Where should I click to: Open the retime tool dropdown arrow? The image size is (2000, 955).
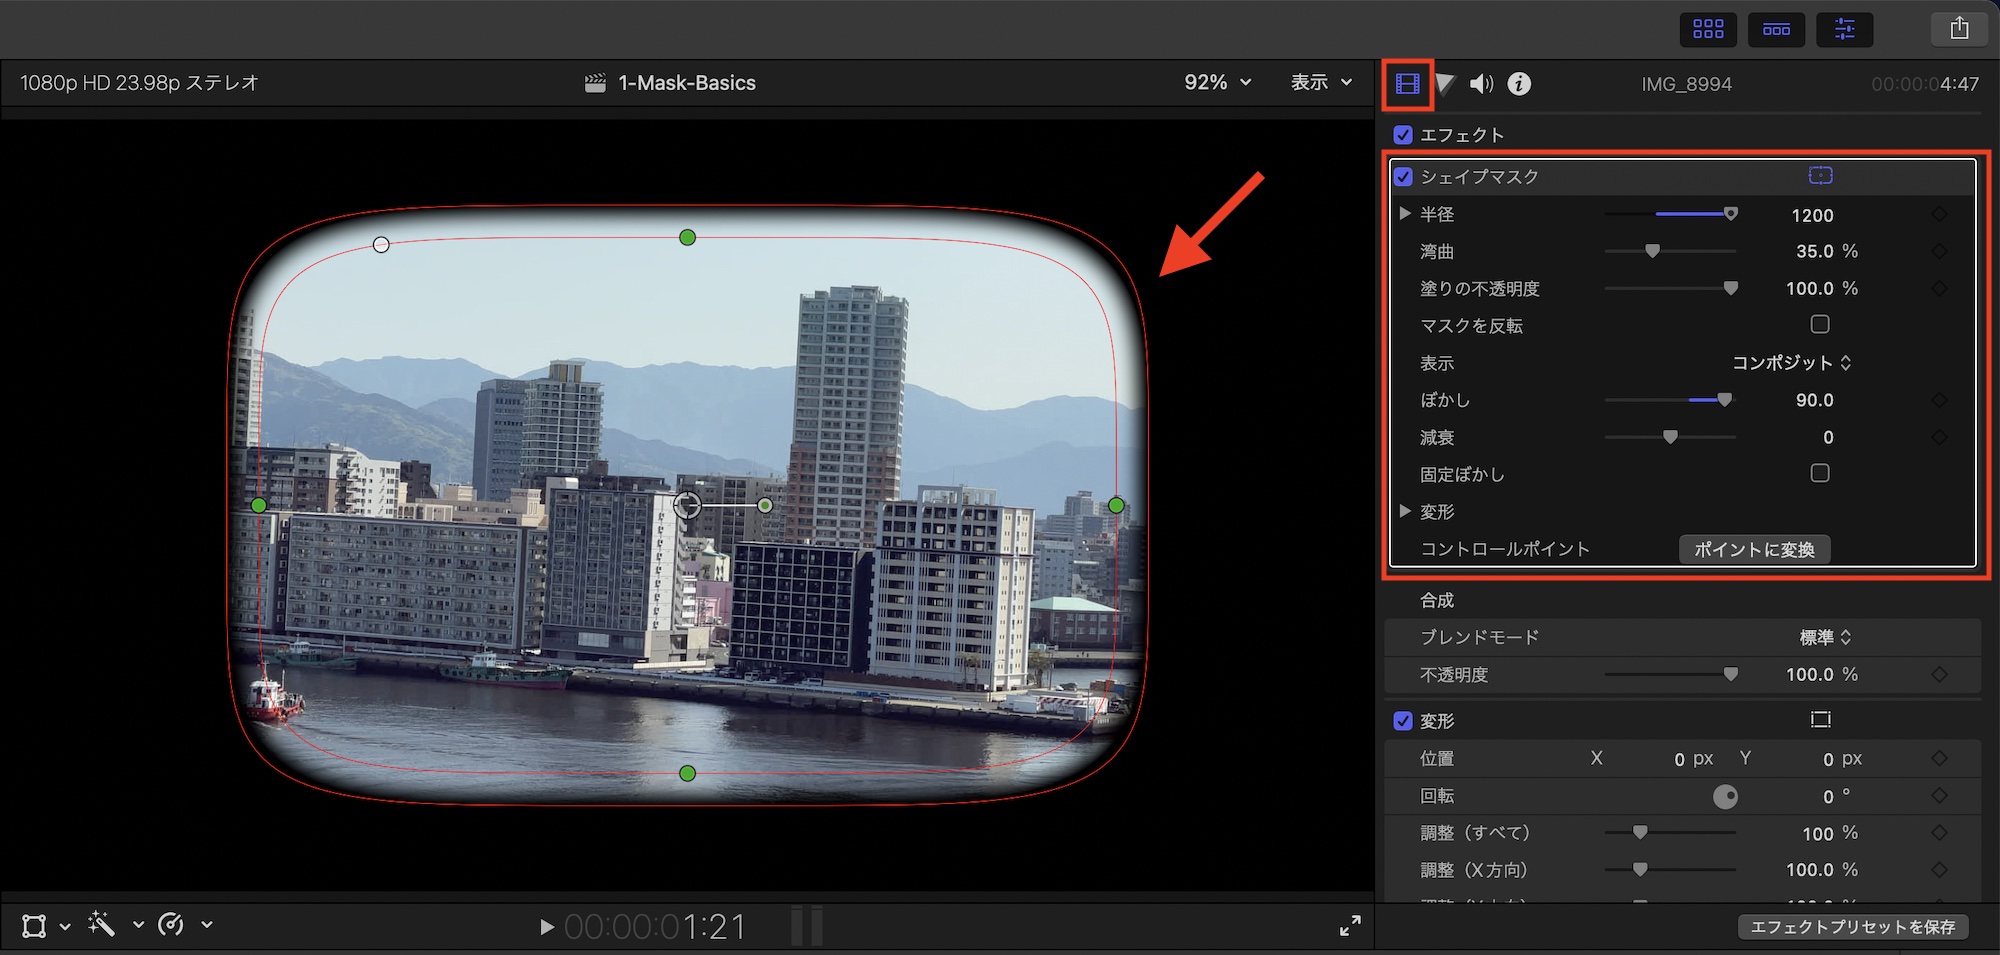coord(207,925)
